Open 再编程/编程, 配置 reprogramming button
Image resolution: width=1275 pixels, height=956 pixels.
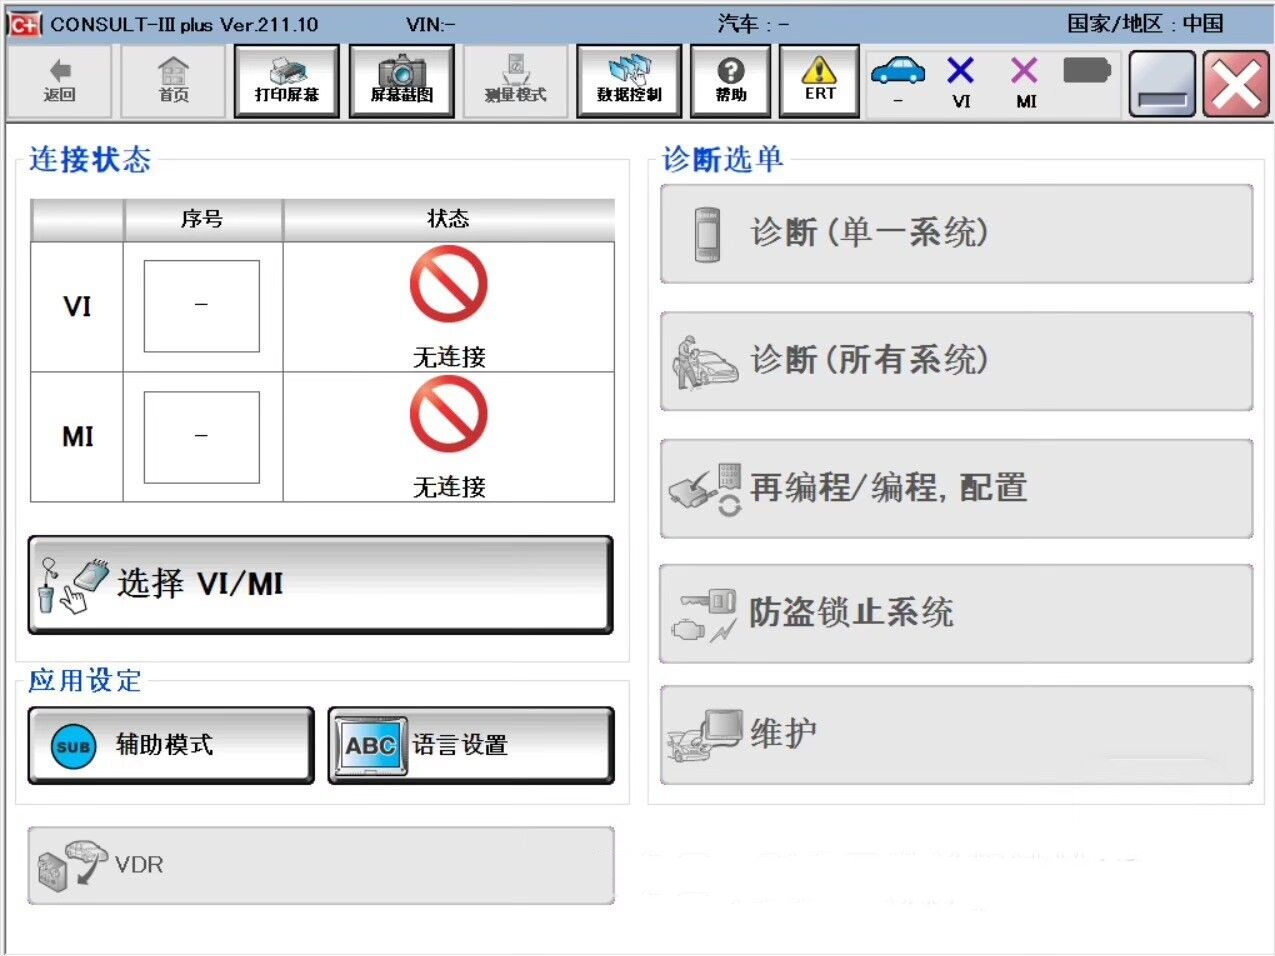tap(956, 488)
